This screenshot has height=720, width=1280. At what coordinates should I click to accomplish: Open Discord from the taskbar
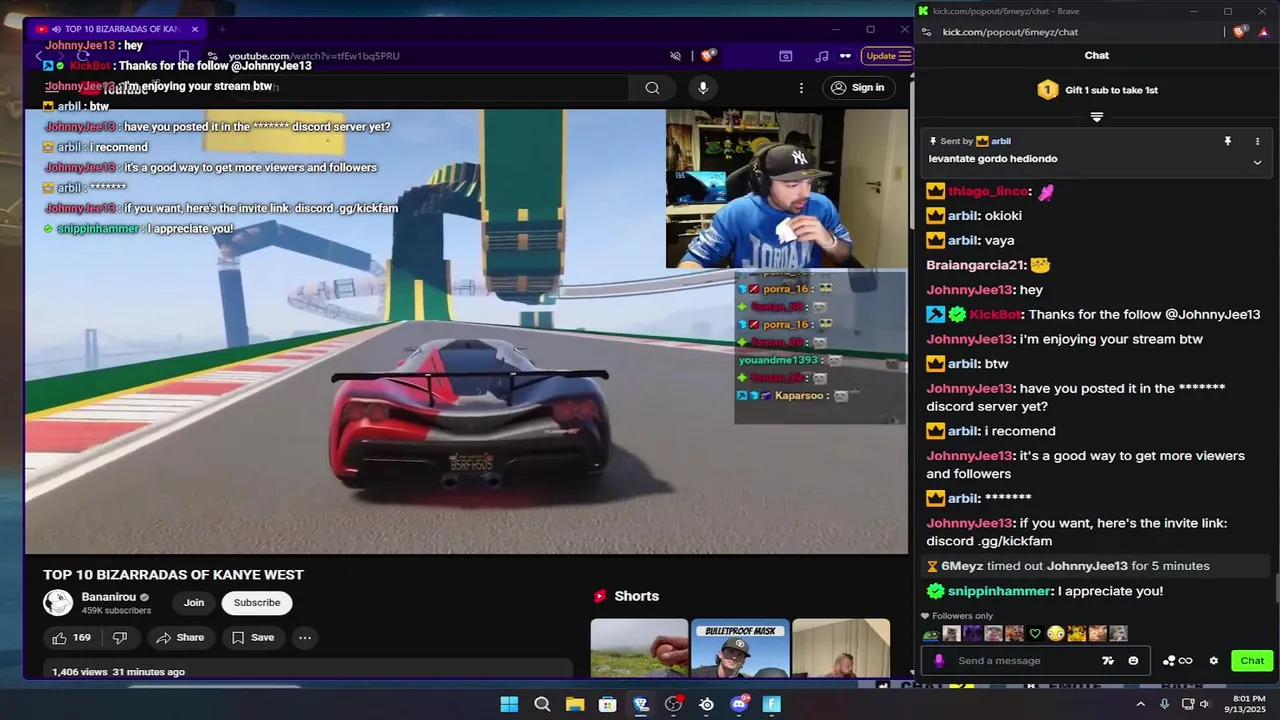tap(739, 704)
